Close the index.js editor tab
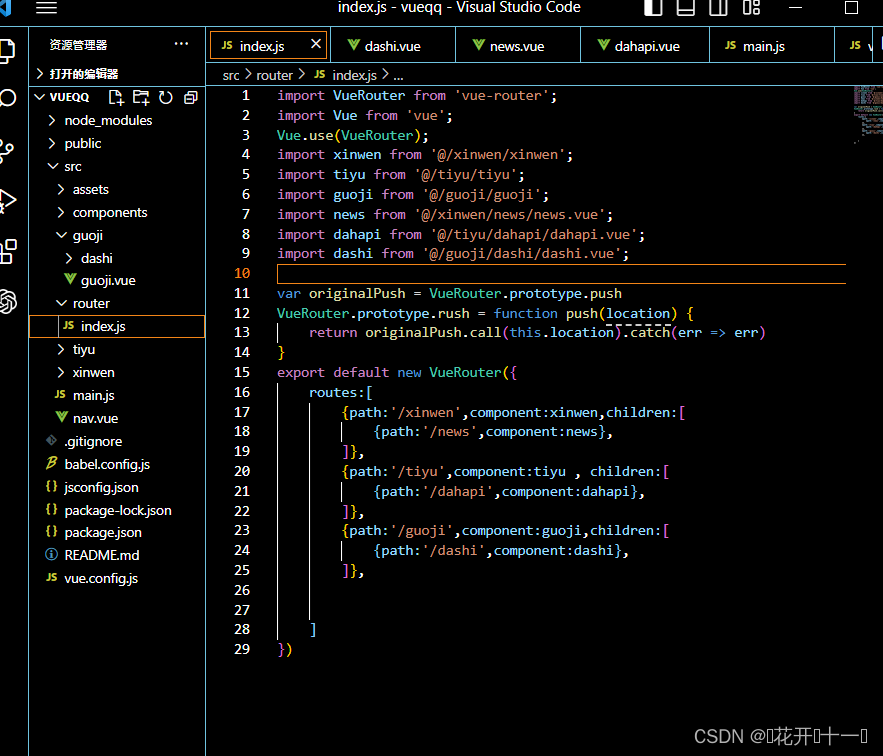The image size is (883, 756). point(316,43)
